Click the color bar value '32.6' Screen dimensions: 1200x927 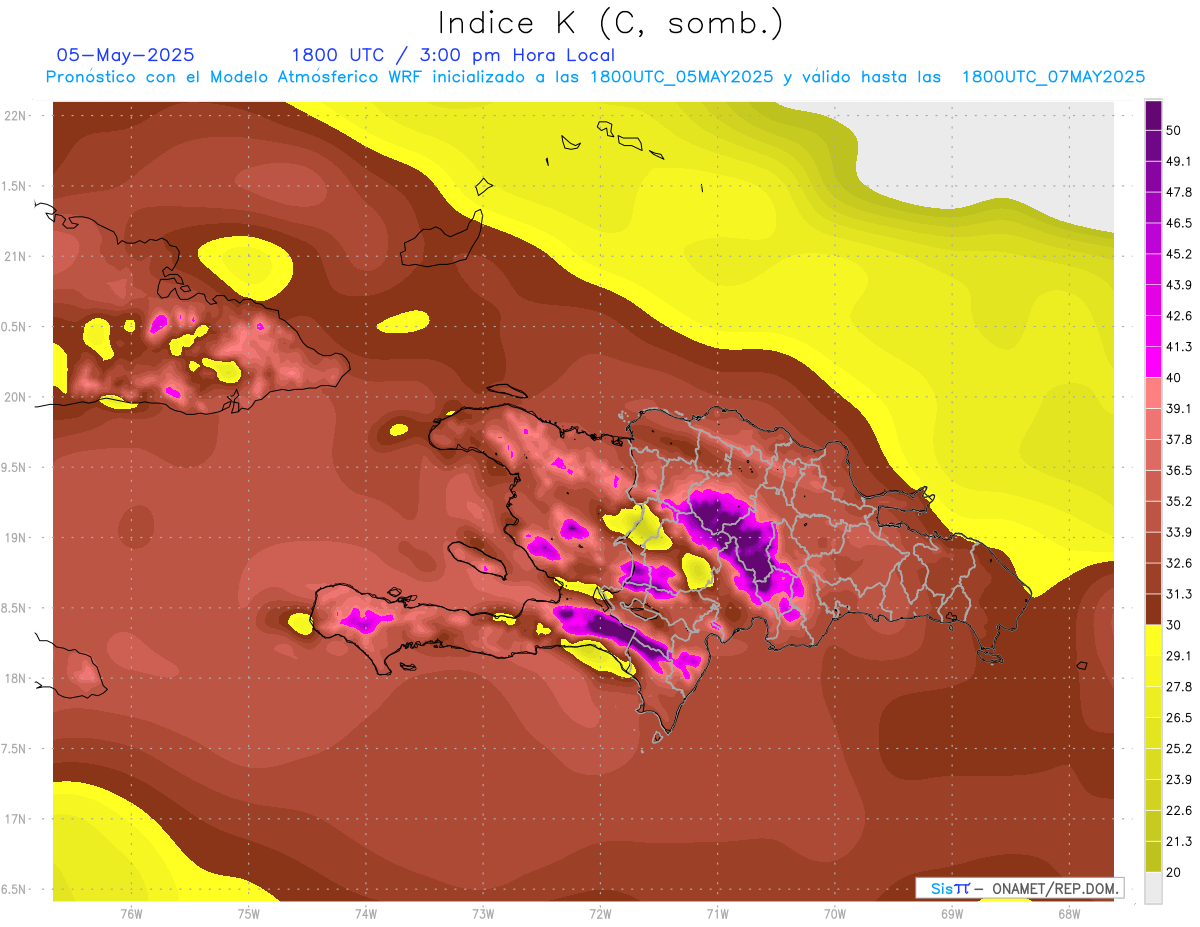coord(1179,564)
